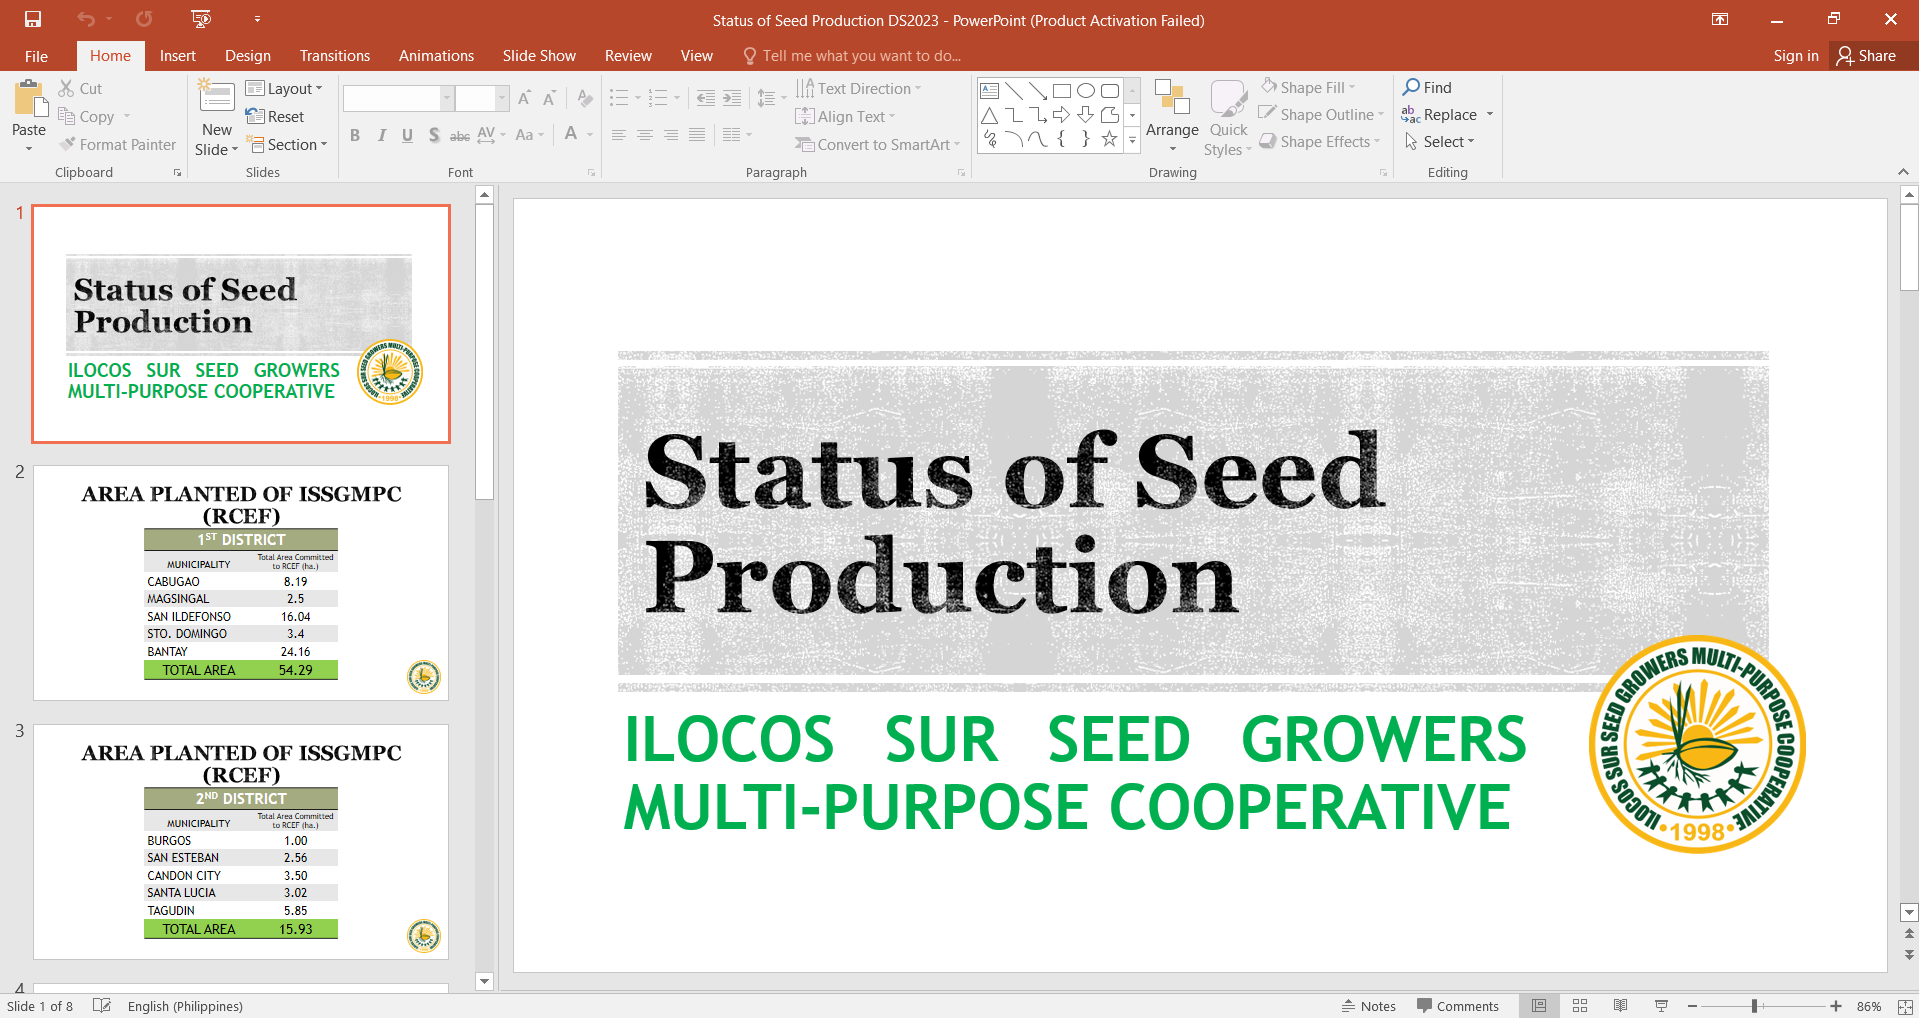Toggle left text alignment
Image resolution: width=1919 pixels, height=1018 pixels.
pyautogui.click(x=619, y=135)
